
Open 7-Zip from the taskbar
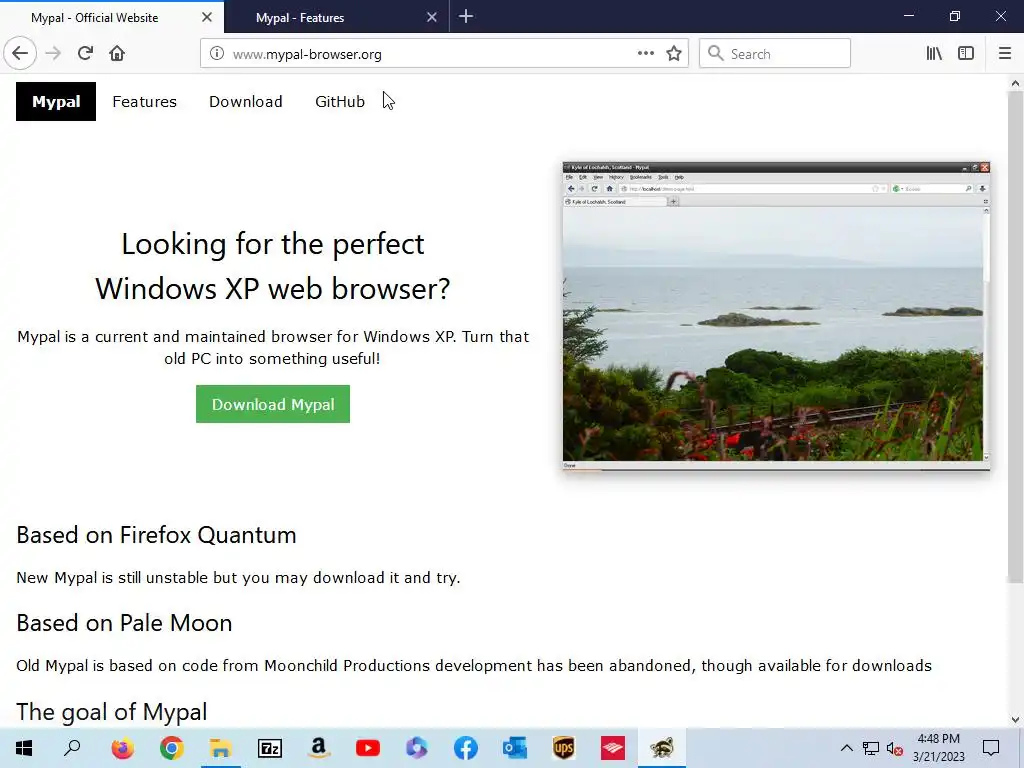pos(270,748)
